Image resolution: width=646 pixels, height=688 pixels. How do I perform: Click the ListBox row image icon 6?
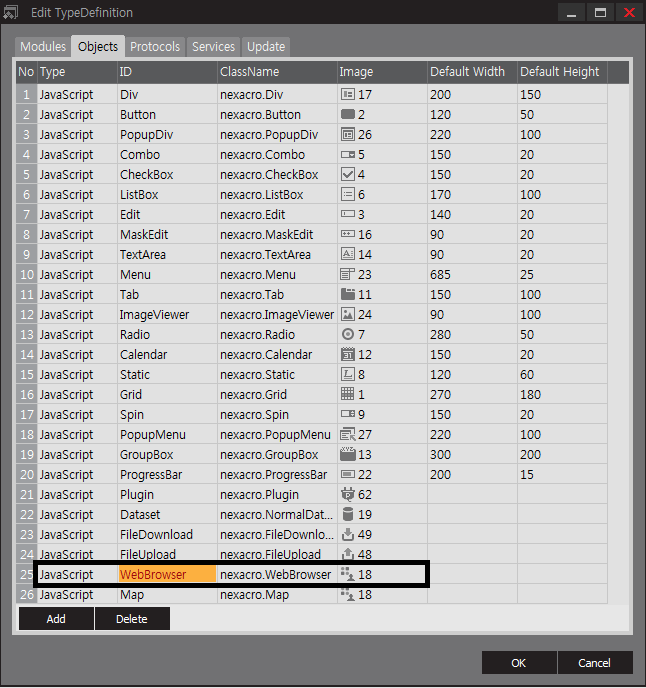tap(348, 194)
